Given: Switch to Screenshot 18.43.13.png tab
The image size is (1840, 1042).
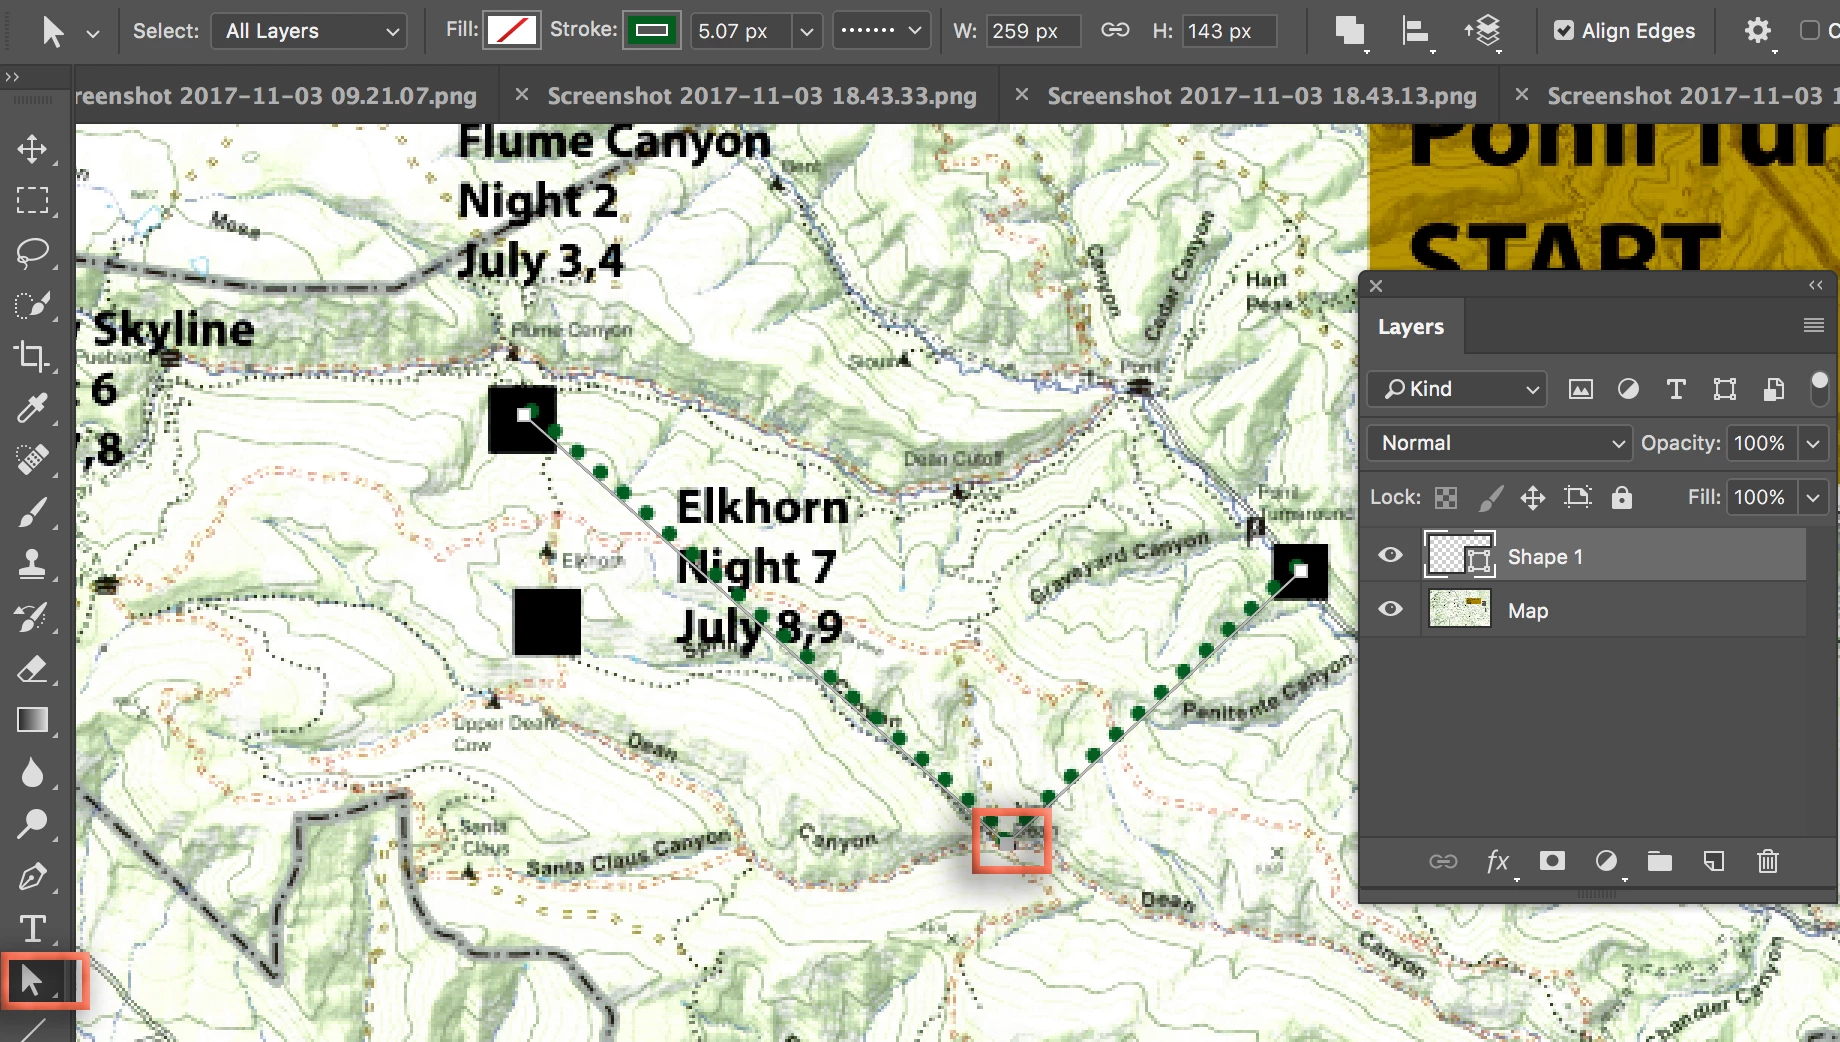Looking at the screenshot, I should coord(1262,96).
